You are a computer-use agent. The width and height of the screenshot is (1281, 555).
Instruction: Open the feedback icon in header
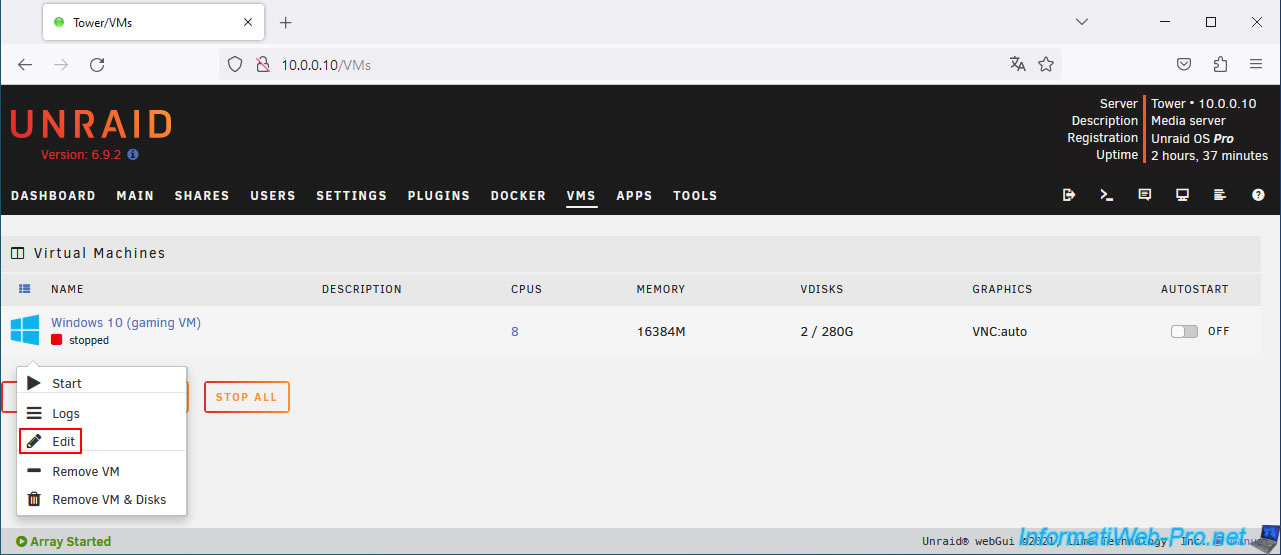coord(1145,195)
